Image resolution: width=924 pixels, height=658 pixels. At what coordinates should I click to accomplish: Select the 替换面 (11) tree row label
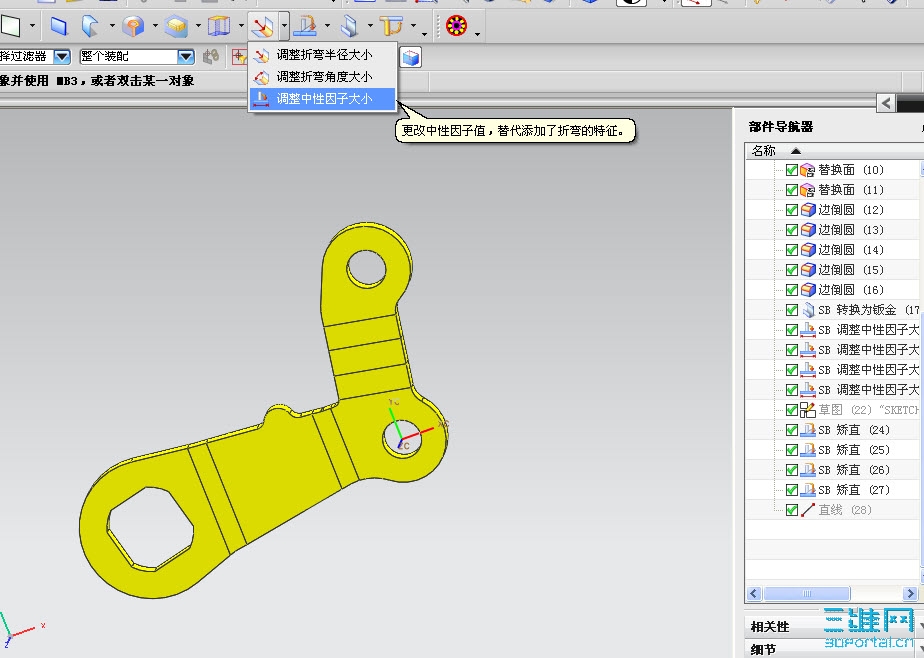click(x=851, y=190)
